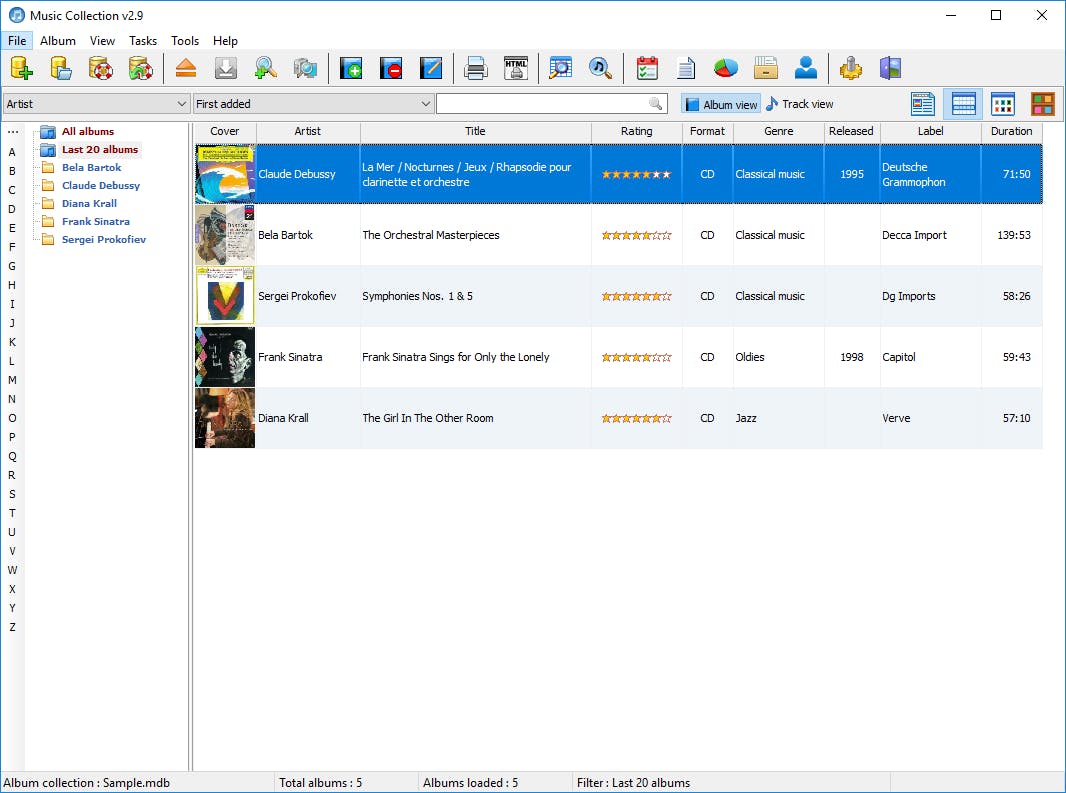The image size is (1066, 793).
Task: Click the HTML export icon
Action: (x=516, y=68)
